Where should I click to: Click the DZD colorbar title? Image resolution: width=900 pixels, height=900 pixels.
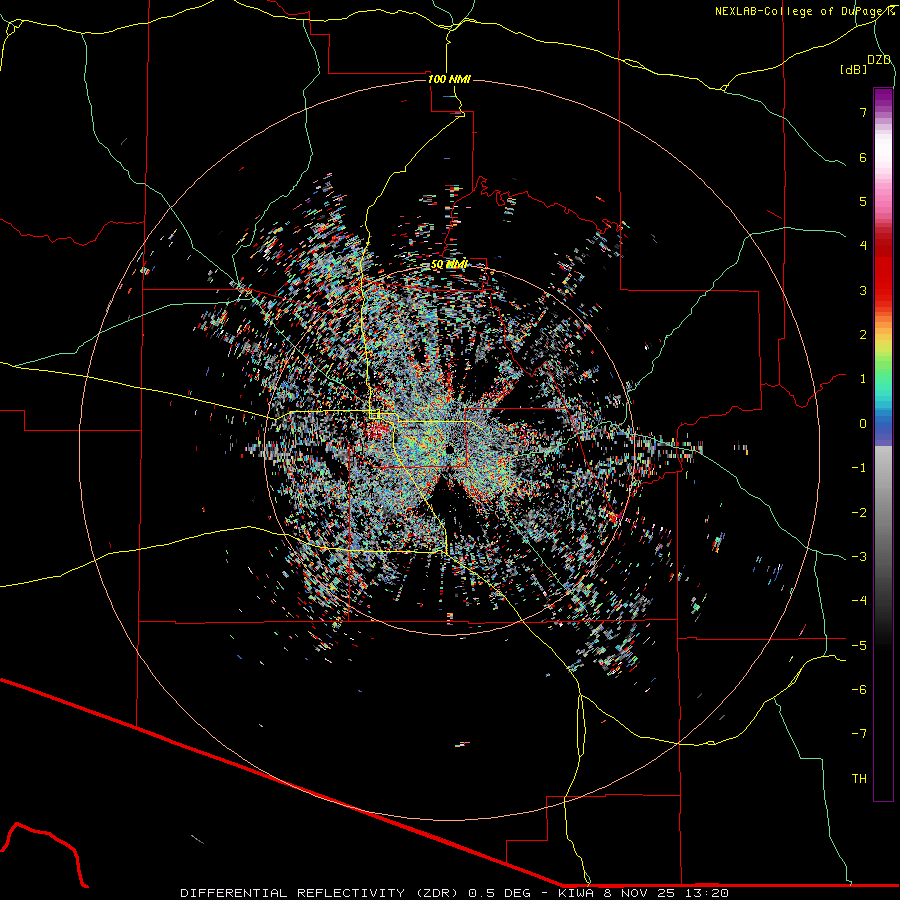(879, 60)
